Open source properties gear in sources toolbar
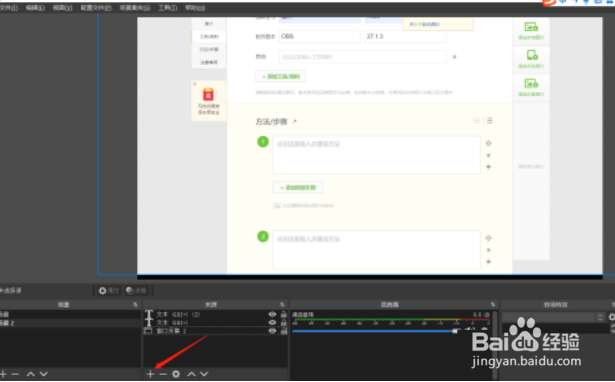 (176, 374)
